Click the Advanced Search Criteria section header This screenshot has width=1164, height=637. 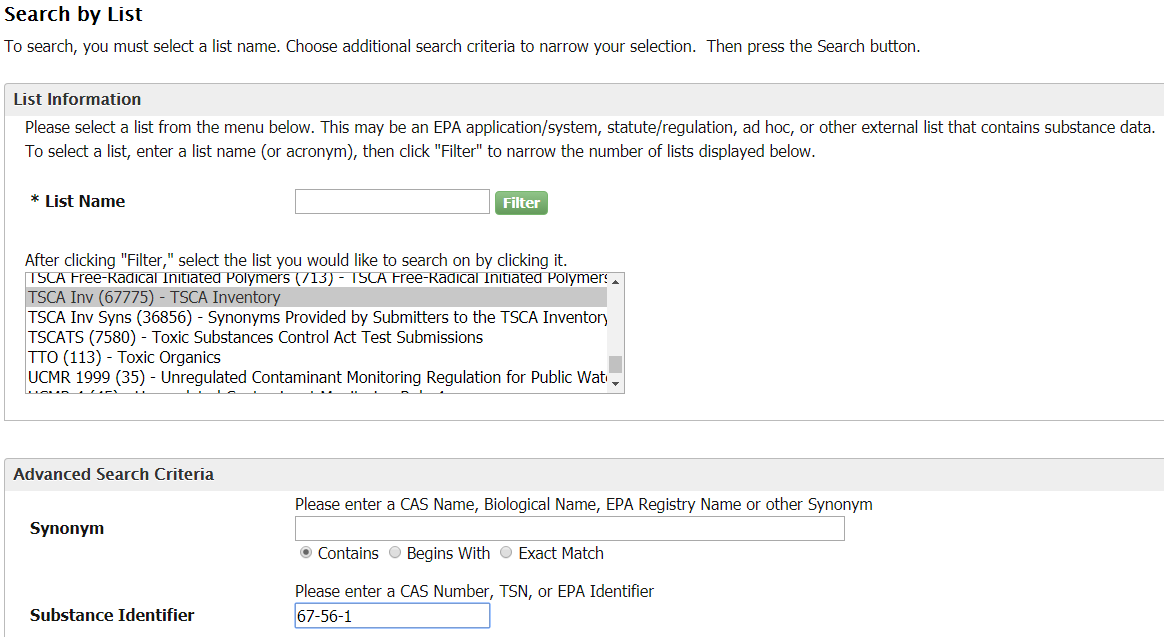point(113,474)
